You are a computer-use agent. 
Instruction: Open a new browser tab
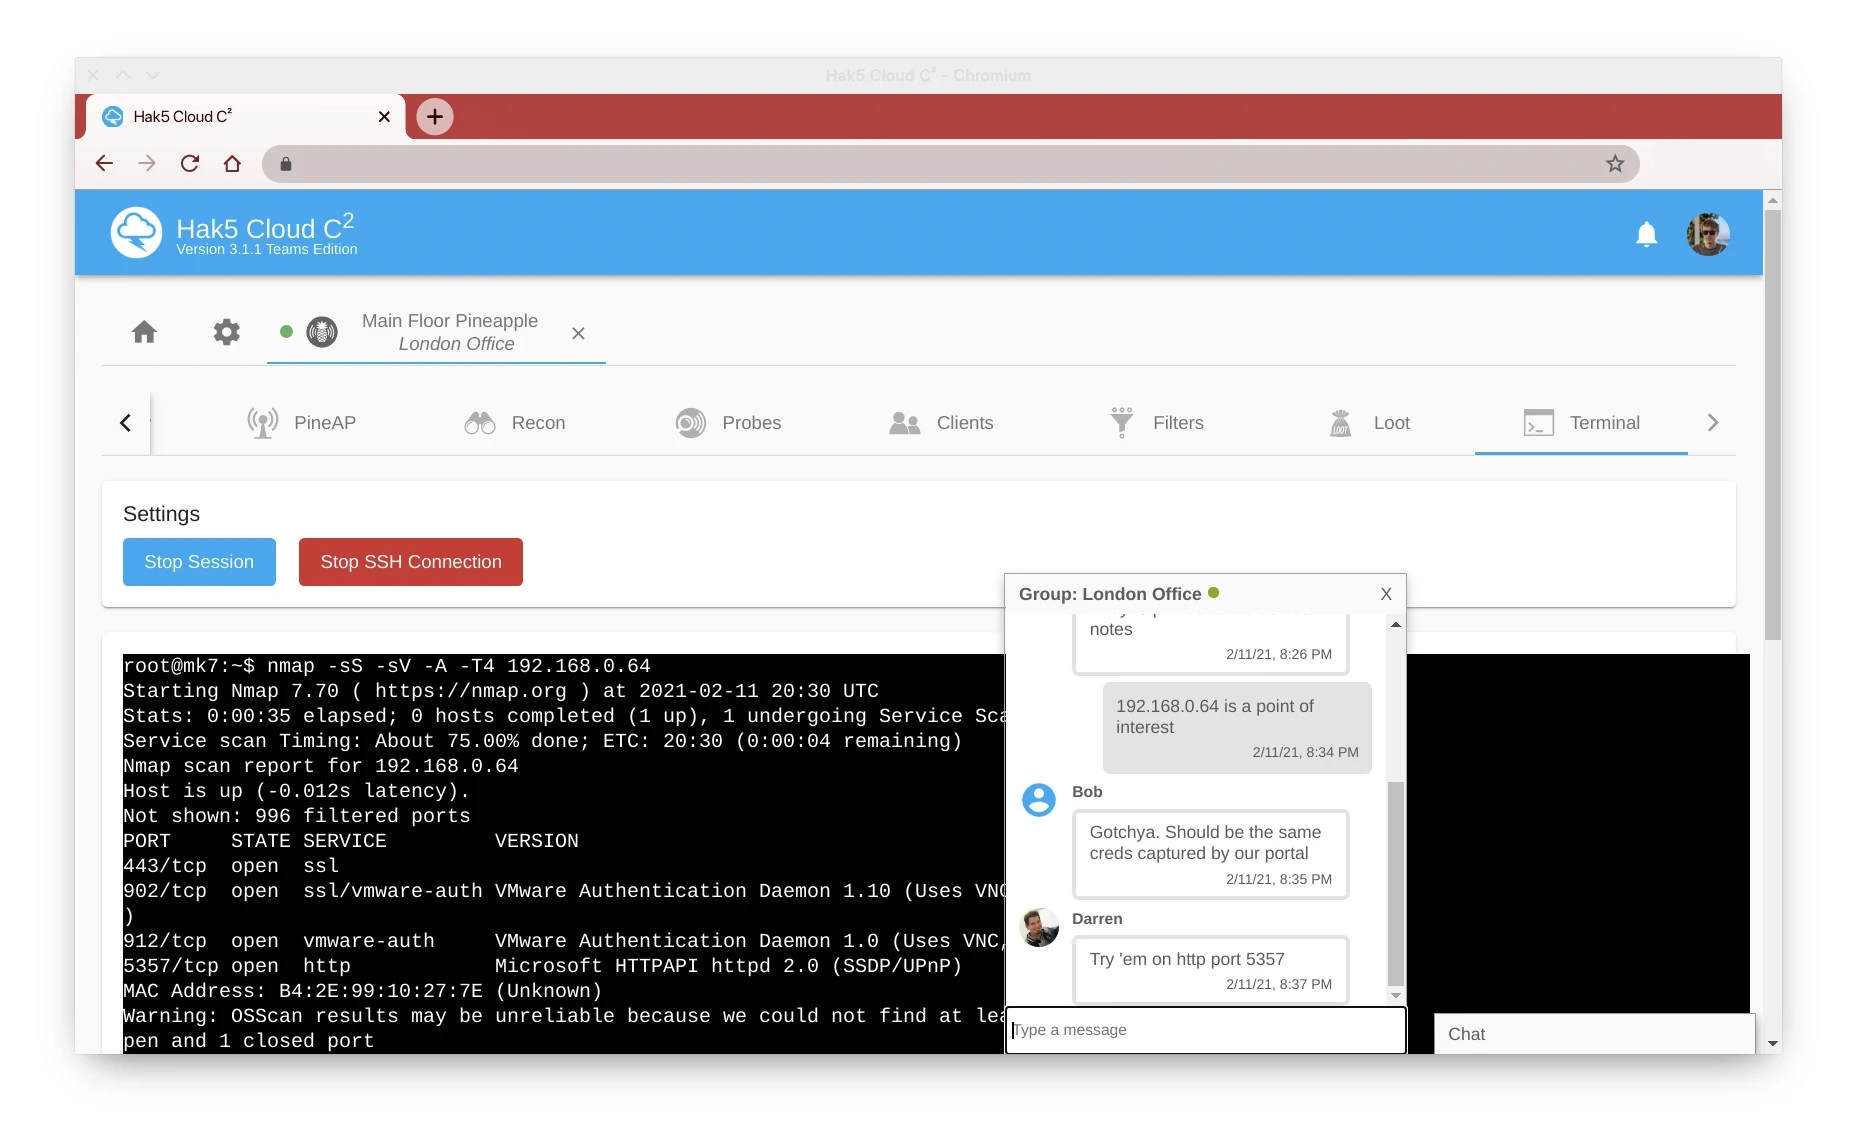(x=435, y=117)
